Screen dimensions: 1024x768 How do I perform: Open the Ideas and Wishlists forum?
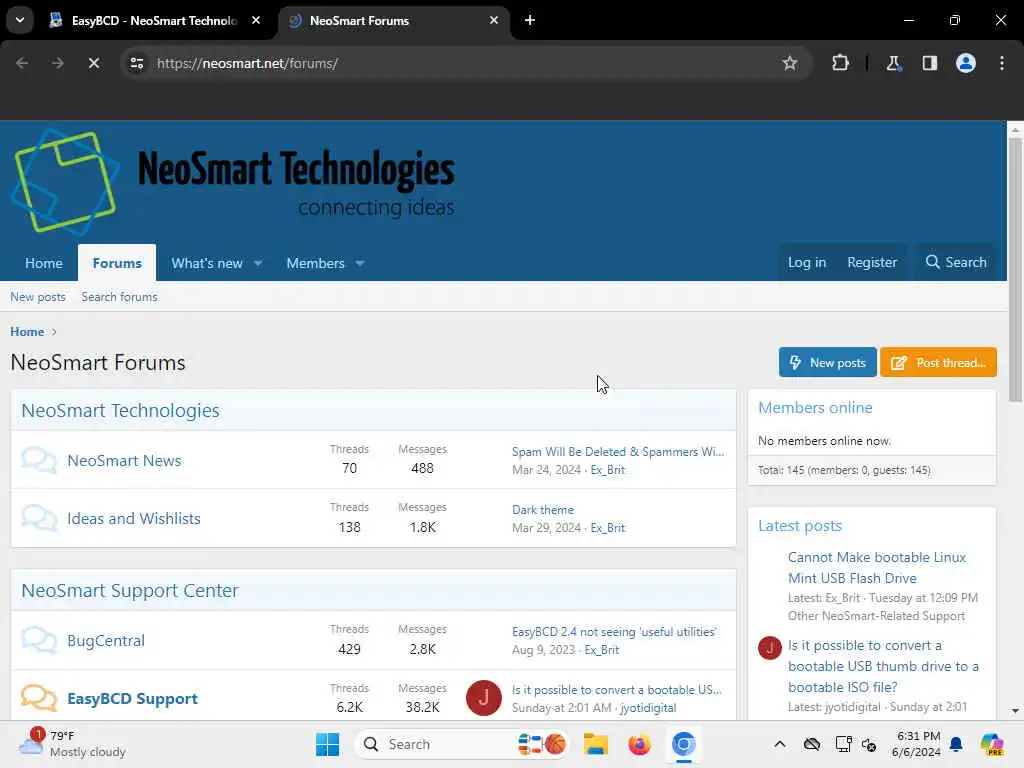pyautogui.click(x=134, y=519)
